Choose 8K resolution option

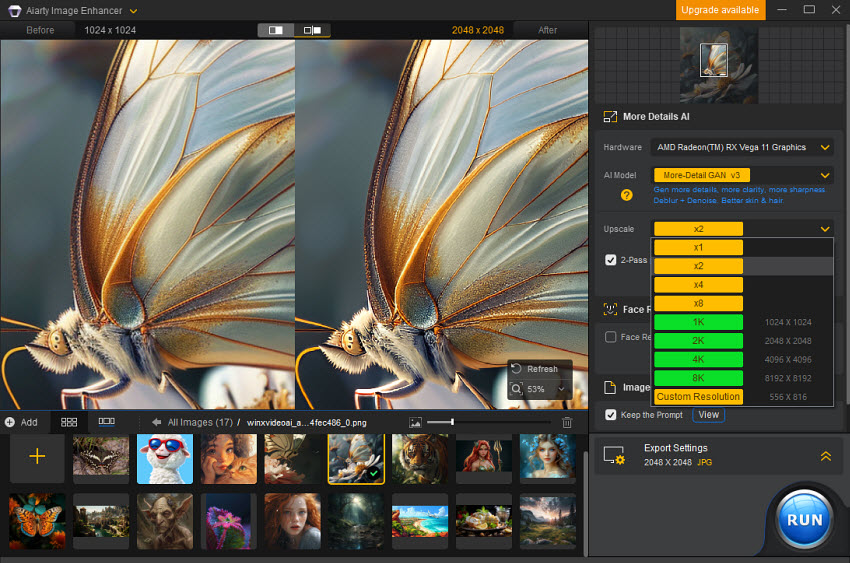[x=698, y=378]
